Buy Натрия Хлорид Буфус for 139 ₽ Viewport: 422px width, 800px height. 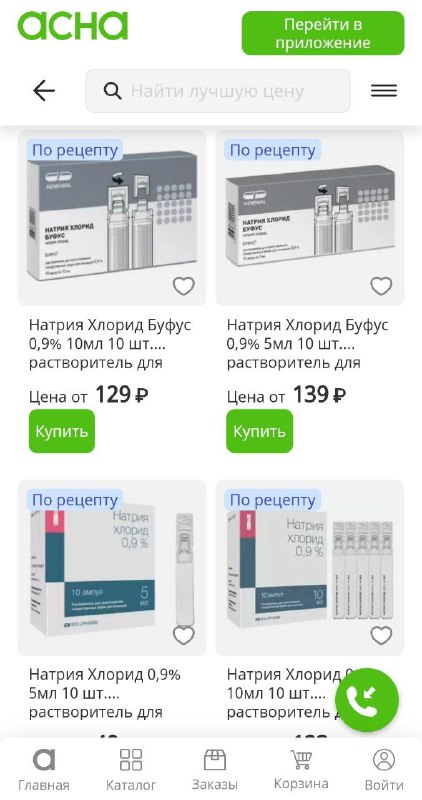pyautogui.click(x=260, y=431)
